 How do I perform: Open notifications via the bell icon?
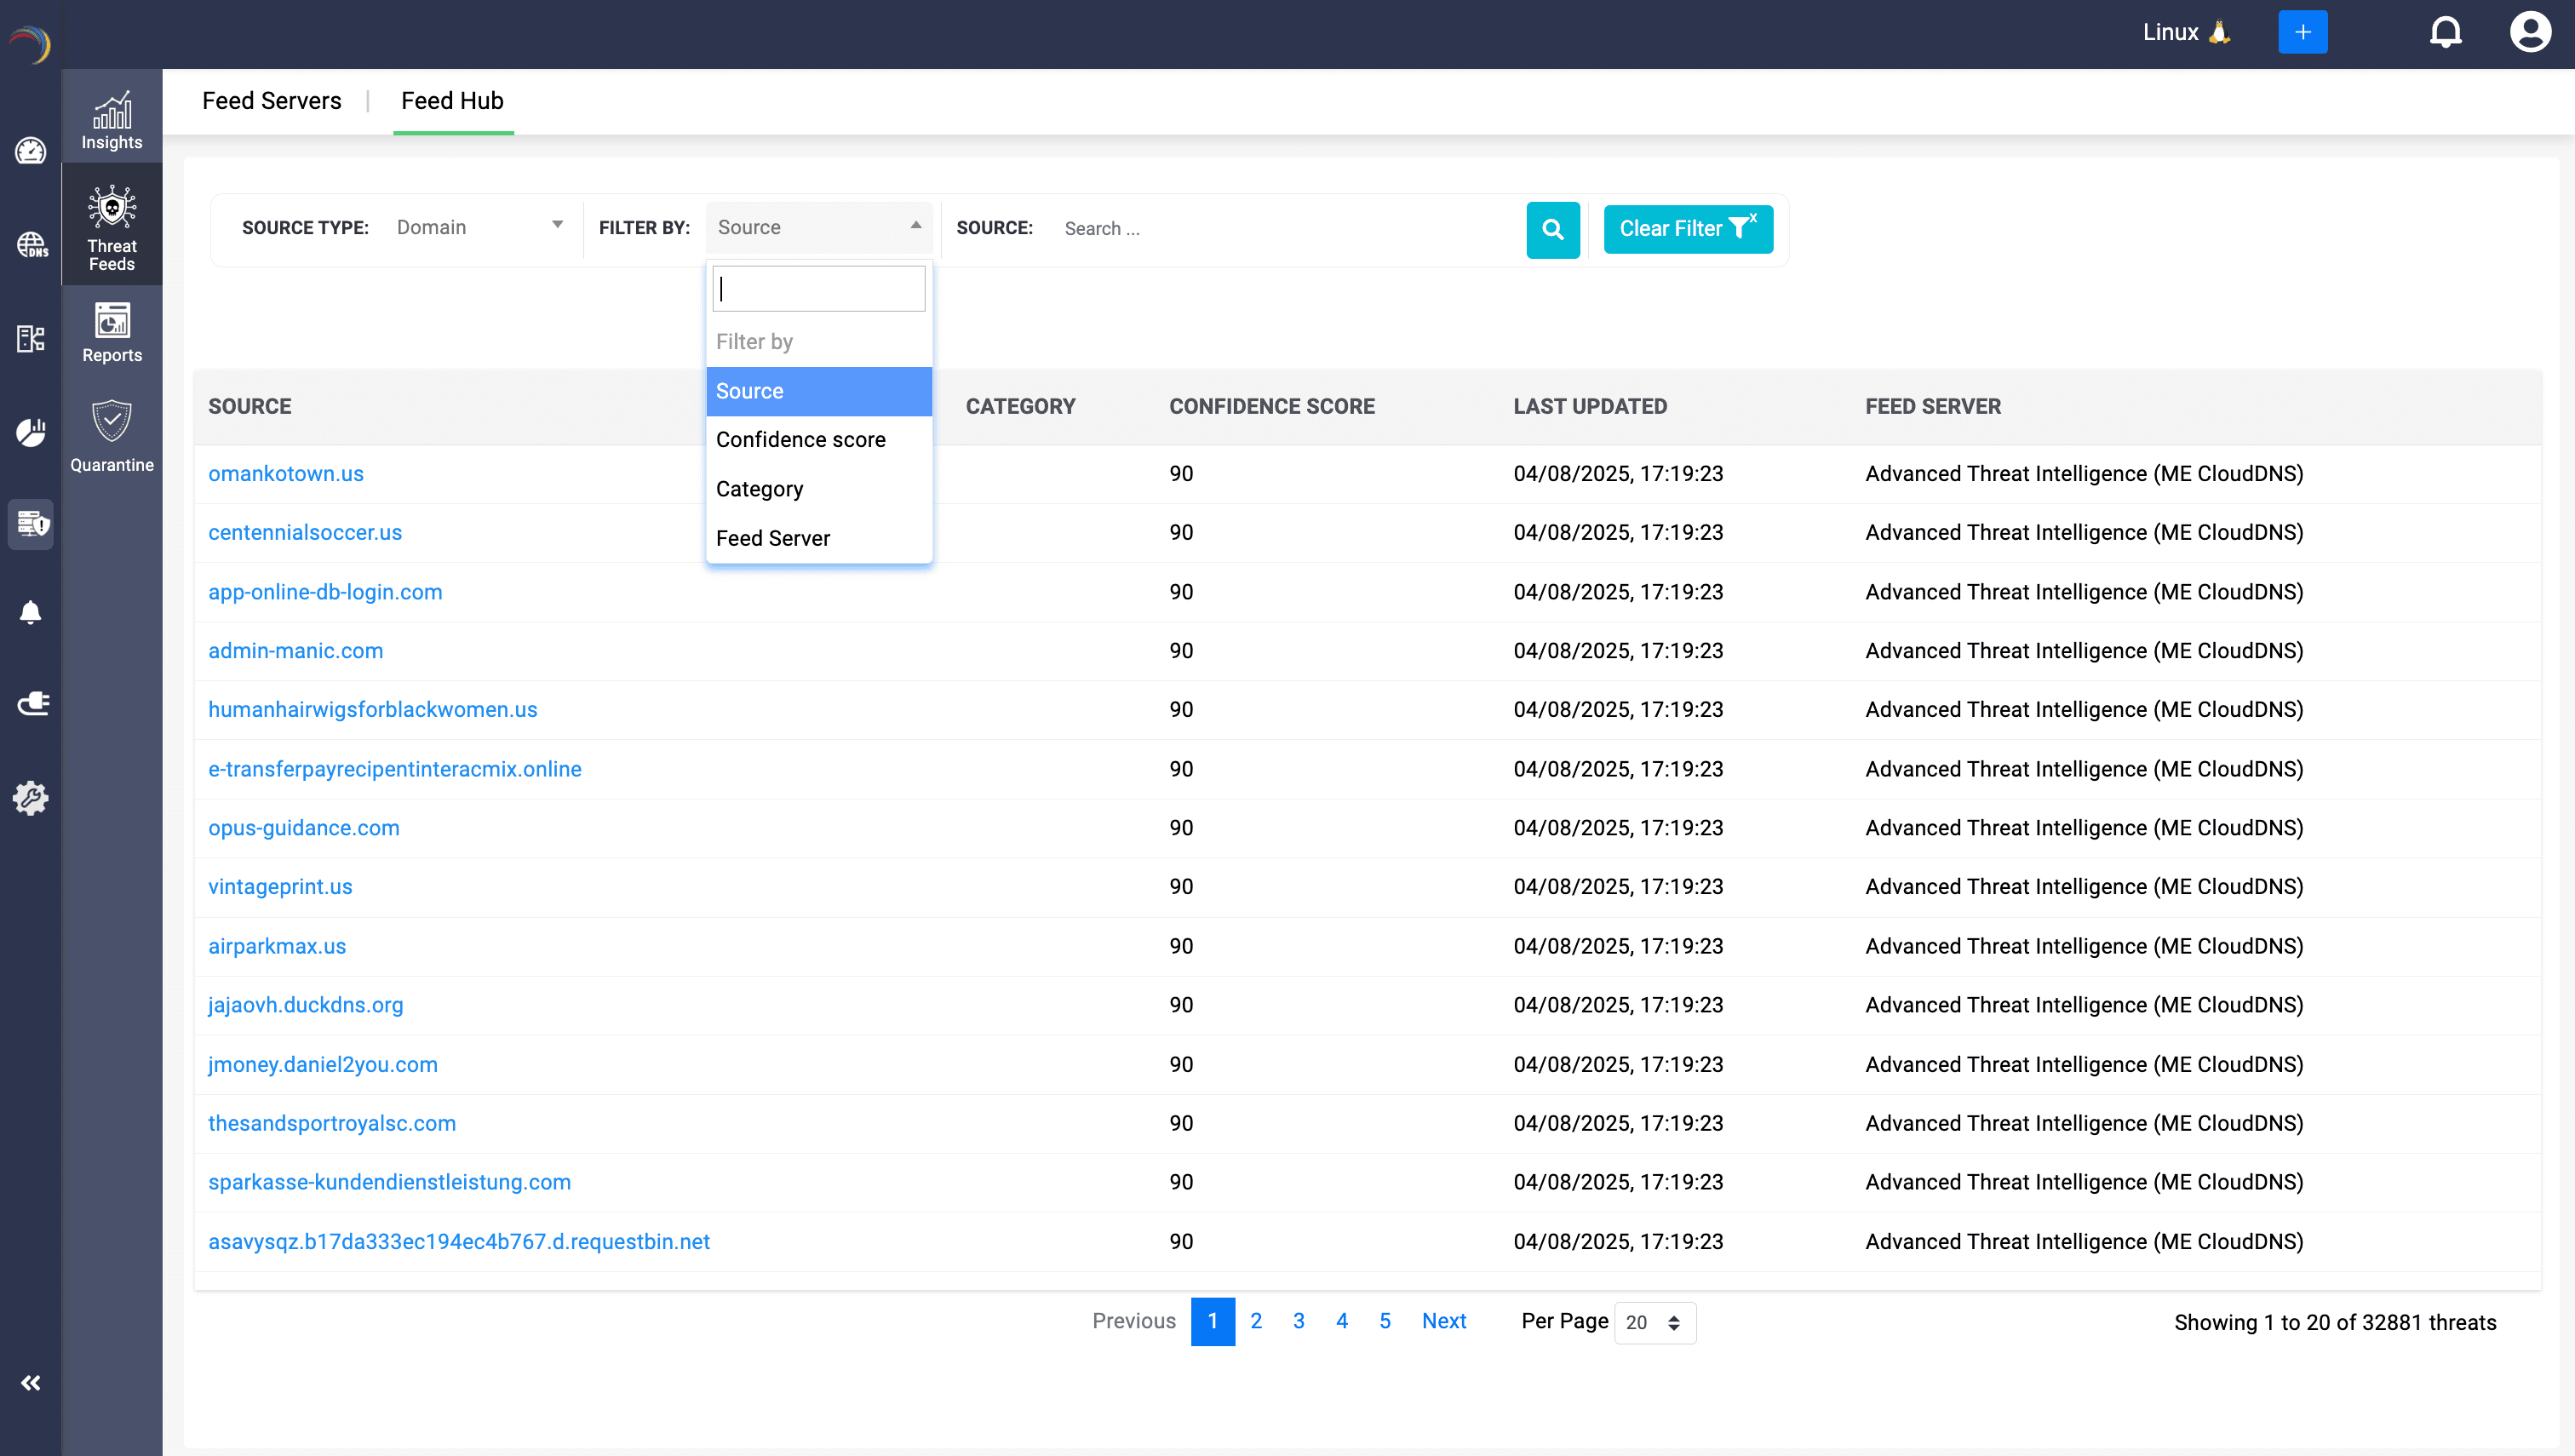point(2446,31)
